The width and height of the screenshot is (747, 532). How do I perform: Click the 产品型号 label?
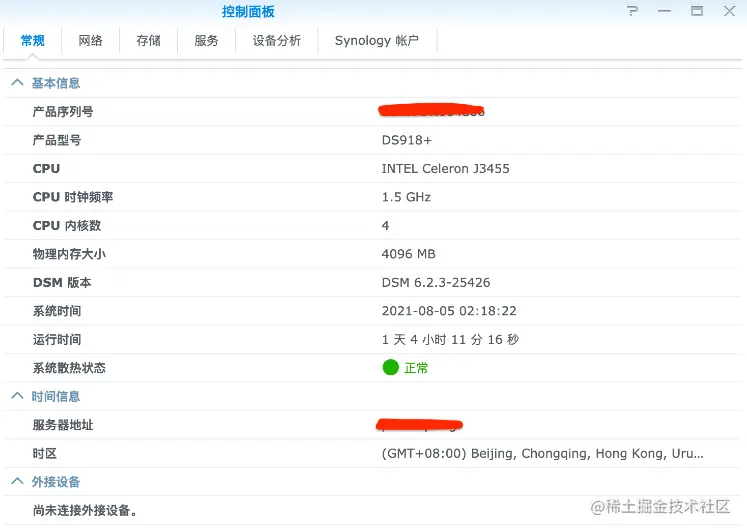[57, 140]
